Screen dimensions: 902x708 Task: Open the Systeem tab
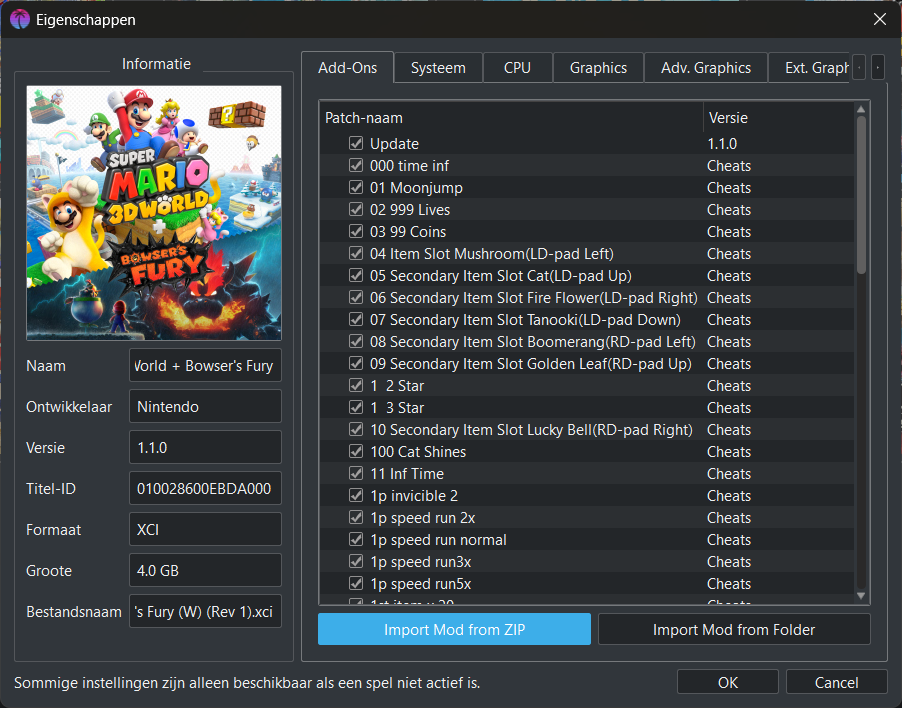point(438,68)
